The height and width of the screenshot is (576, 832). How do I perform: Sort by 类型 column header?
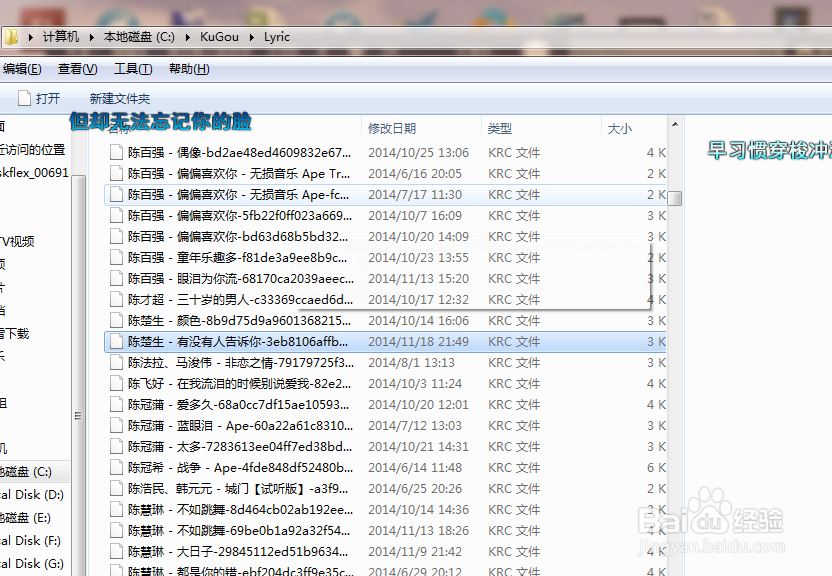[500, 128]
